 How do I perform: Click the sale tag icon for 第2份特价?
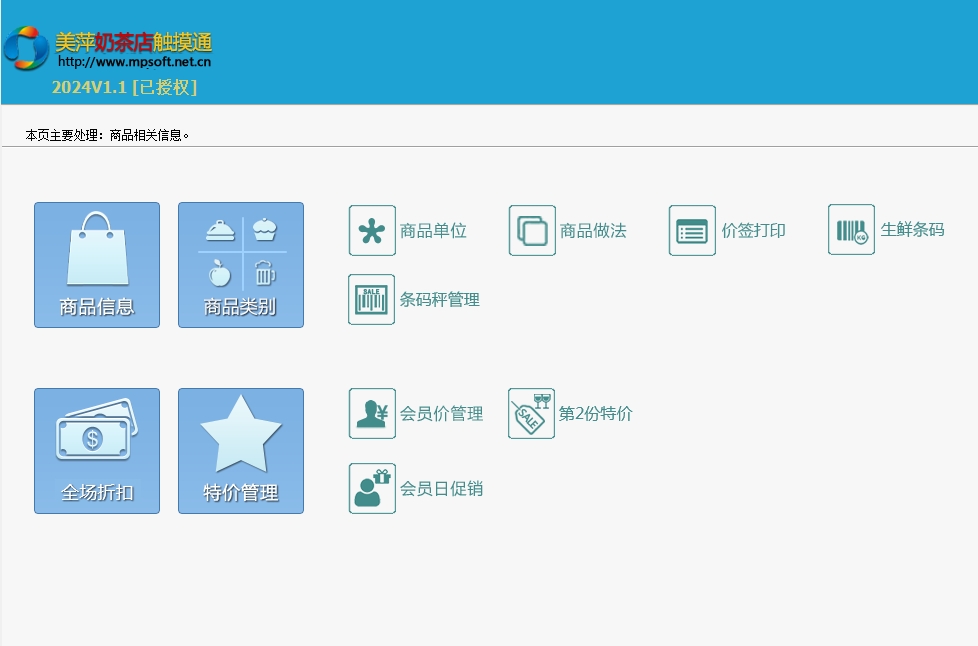(x=531, y=414)
